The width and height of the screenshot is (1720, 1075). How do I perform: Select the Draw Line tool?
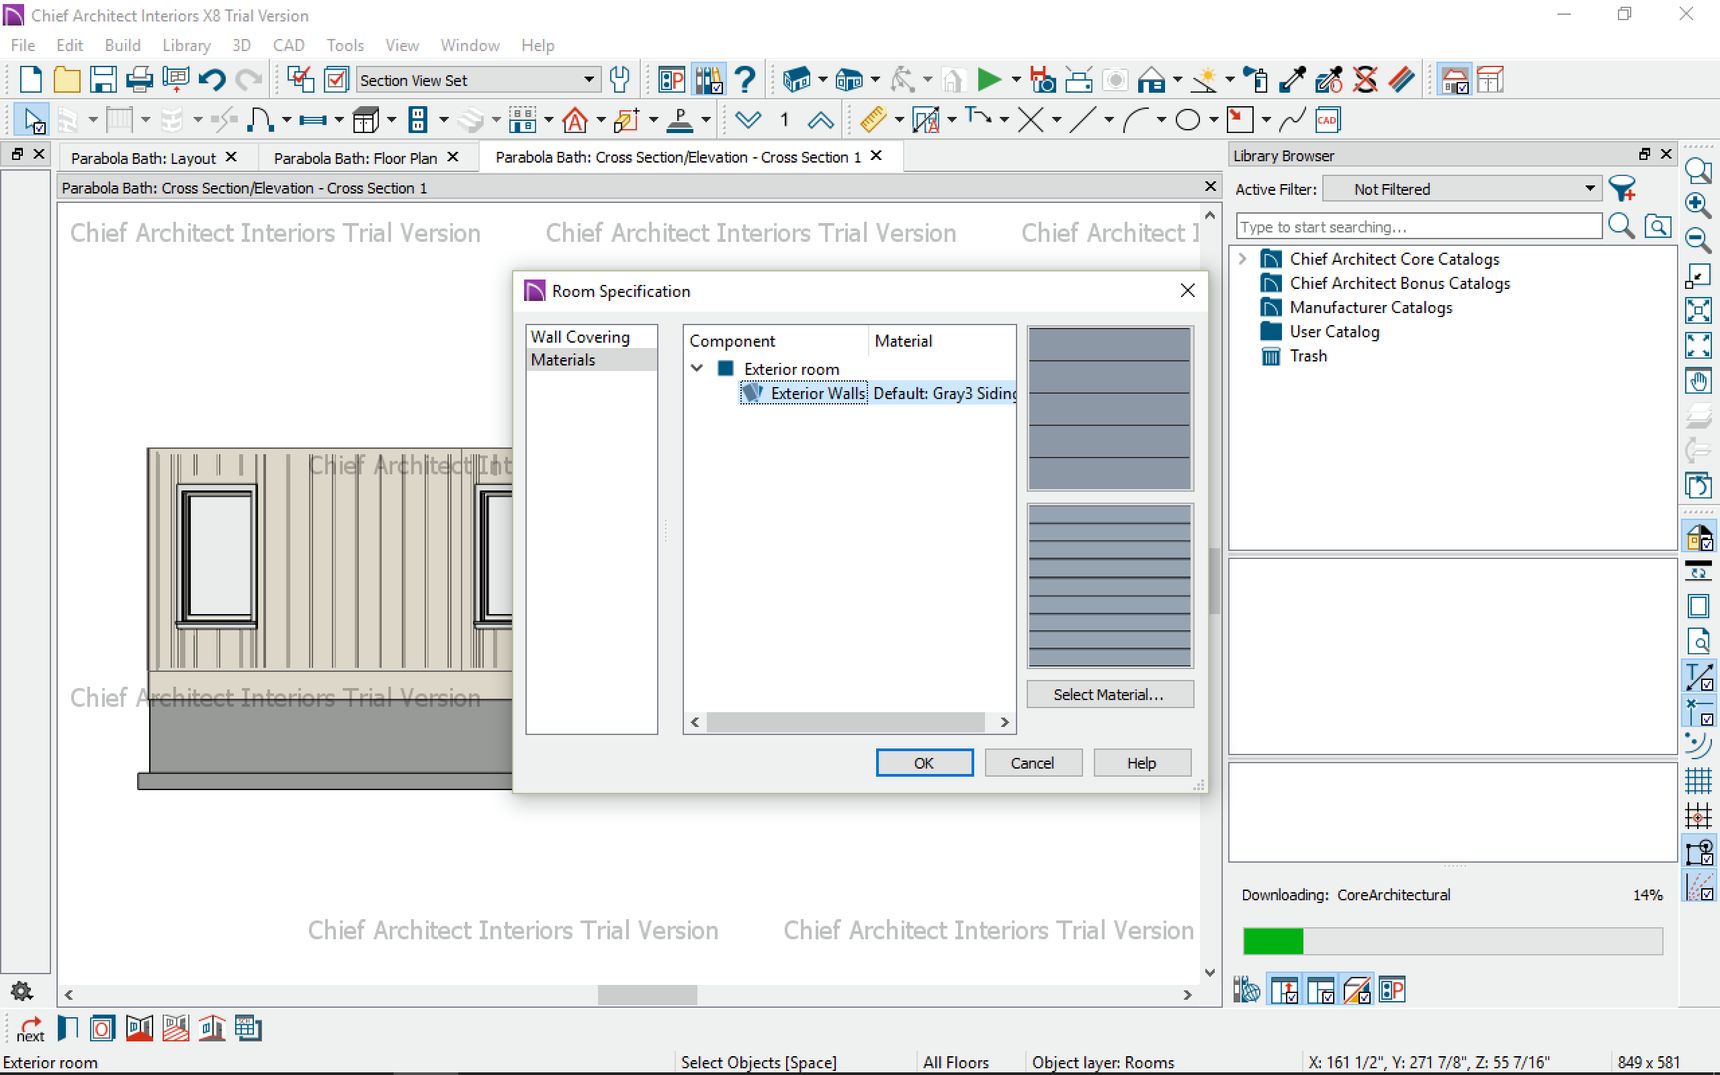pos(1083,121)
